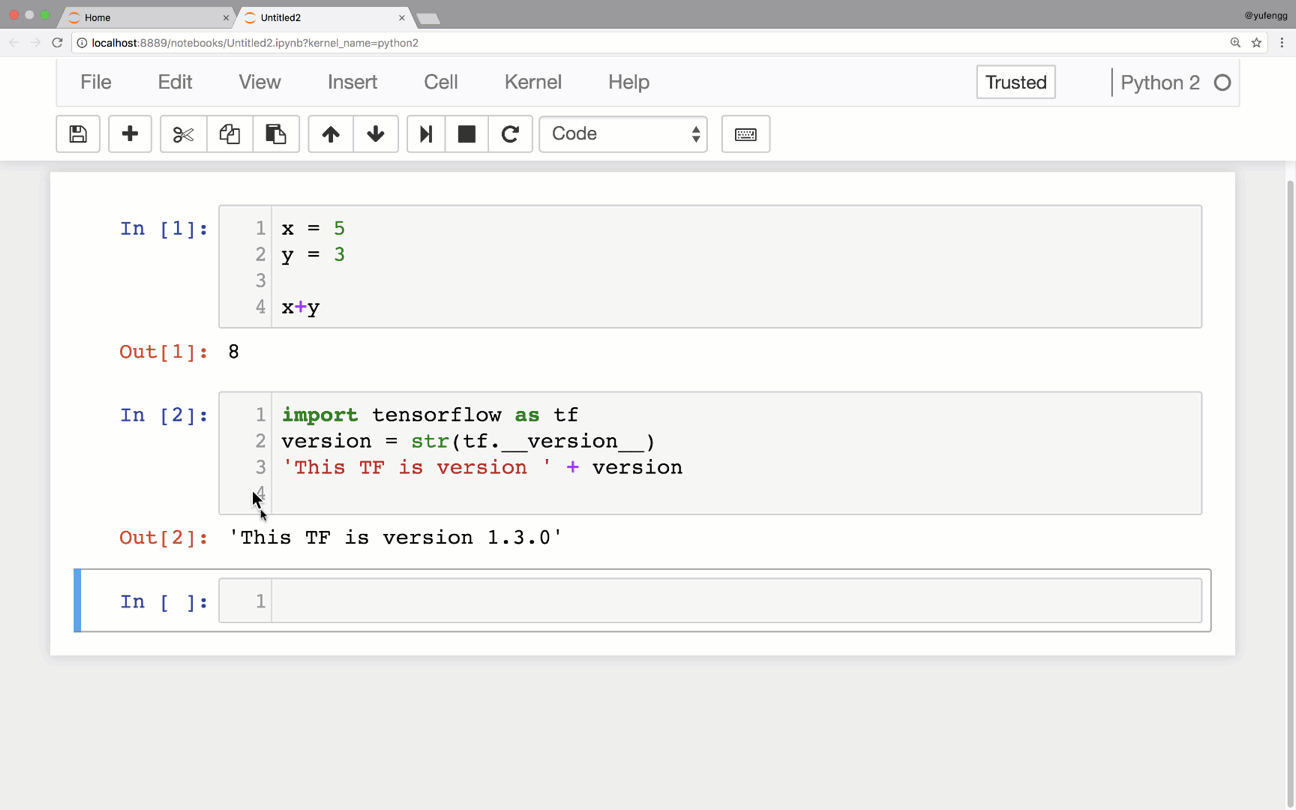Image resolution: width=1296 pixels, height=810 pixels.
Task: View site information icon in address bar
Action: (82, 43)
